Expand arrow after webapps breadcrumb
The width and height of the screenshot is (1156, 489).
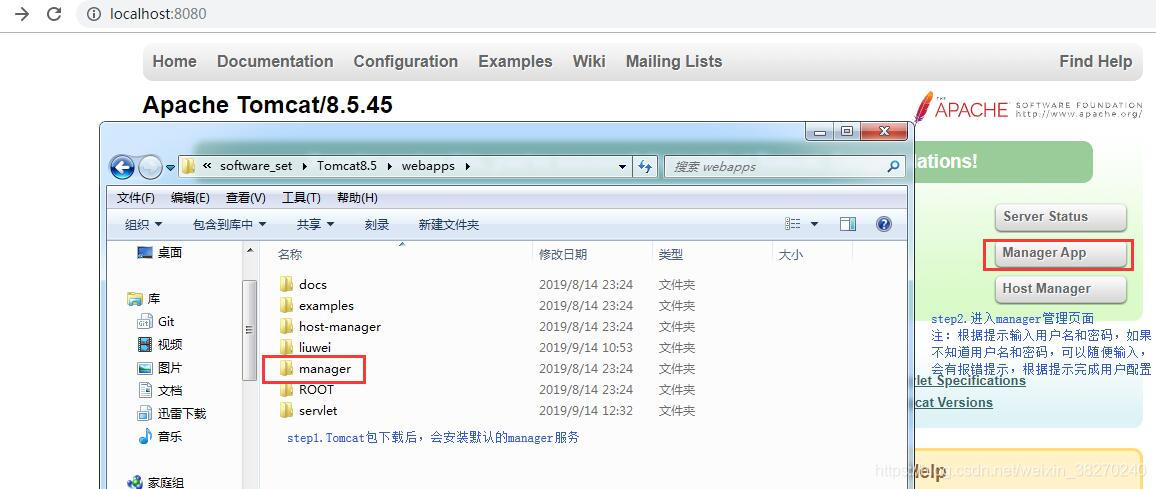point(467,166)
